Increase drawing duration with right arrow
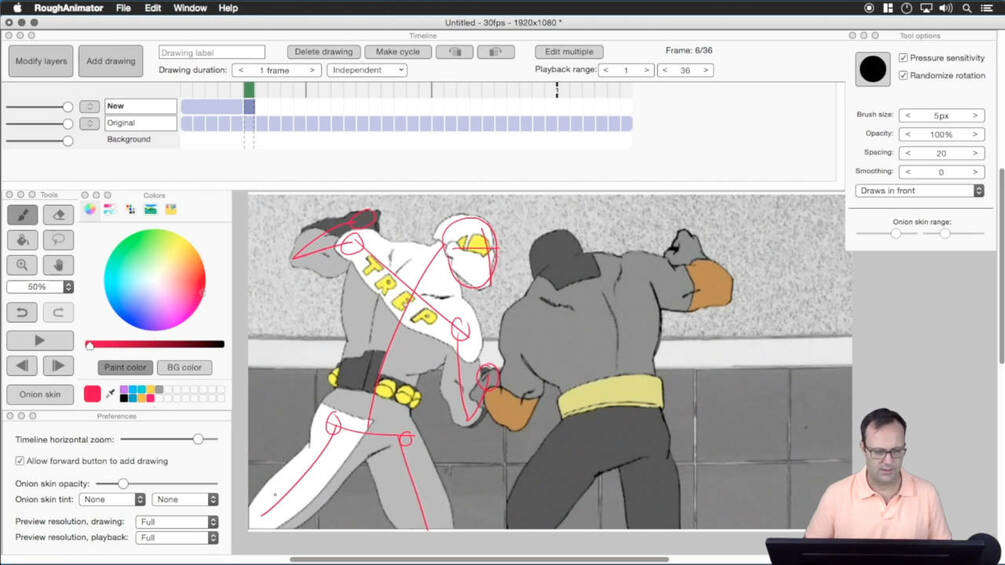1005x565 pixels. 312,70
